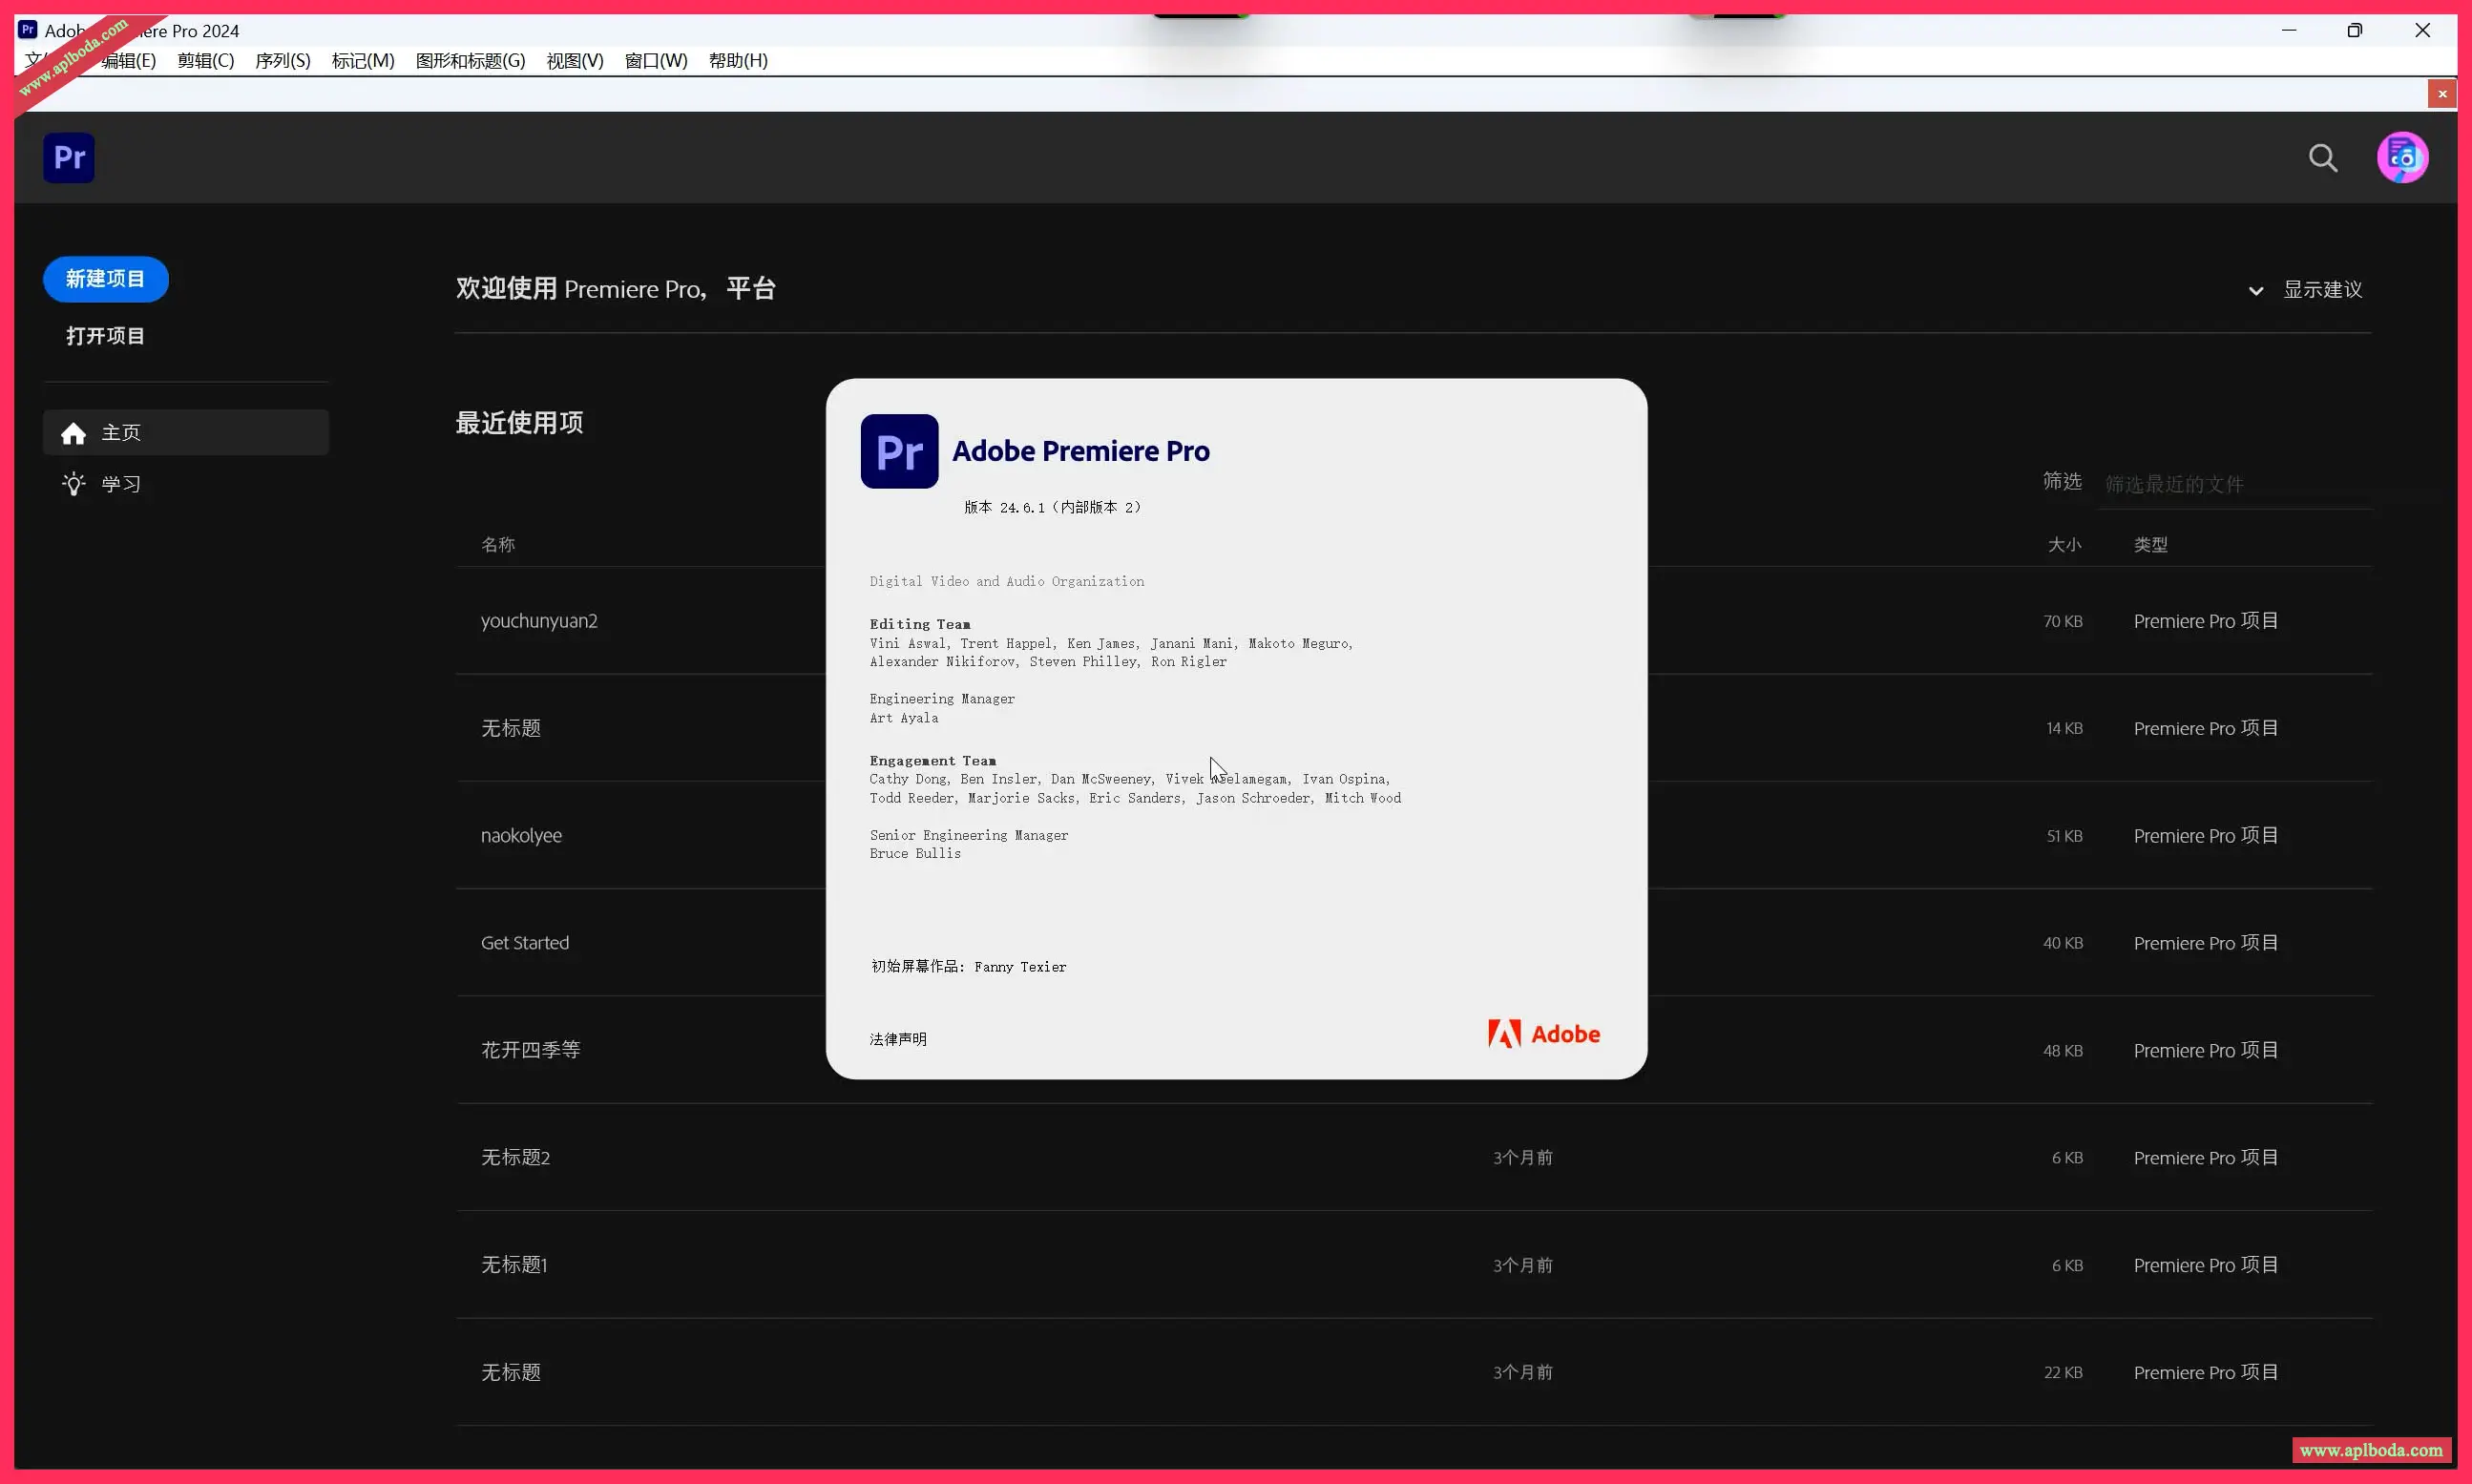Click 打开项目 to open a project
The height and width of the screenshot is (1484, 2472).
click(106, 336)
